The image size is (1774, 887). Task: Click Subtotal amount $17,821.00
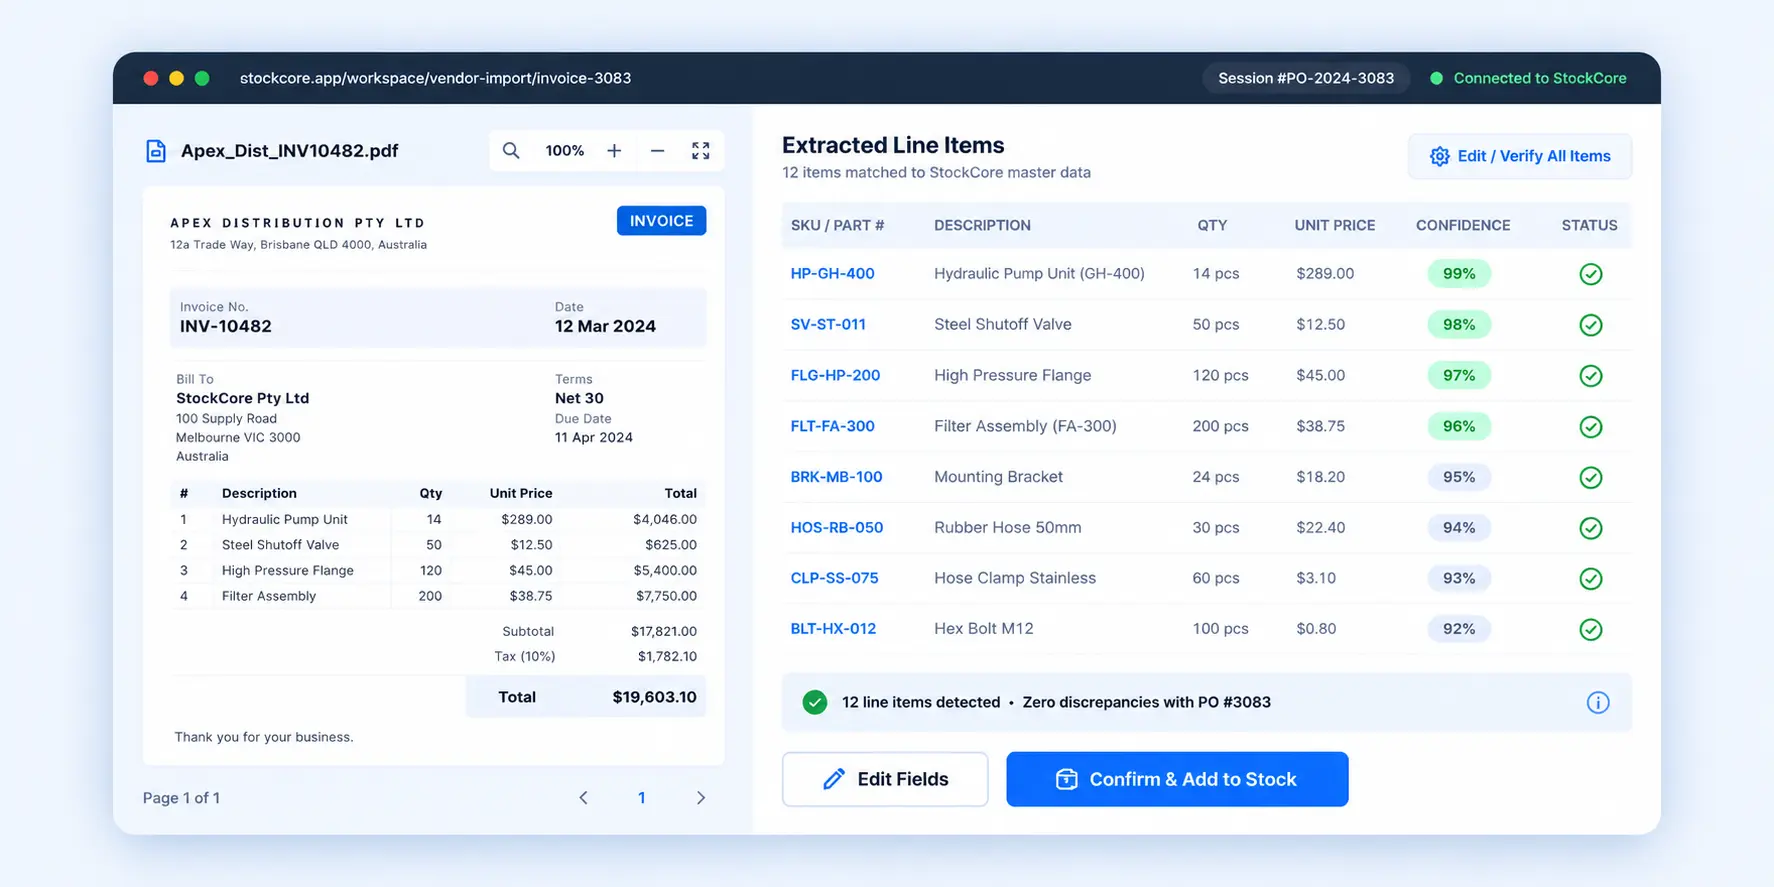tap(664, 631)
